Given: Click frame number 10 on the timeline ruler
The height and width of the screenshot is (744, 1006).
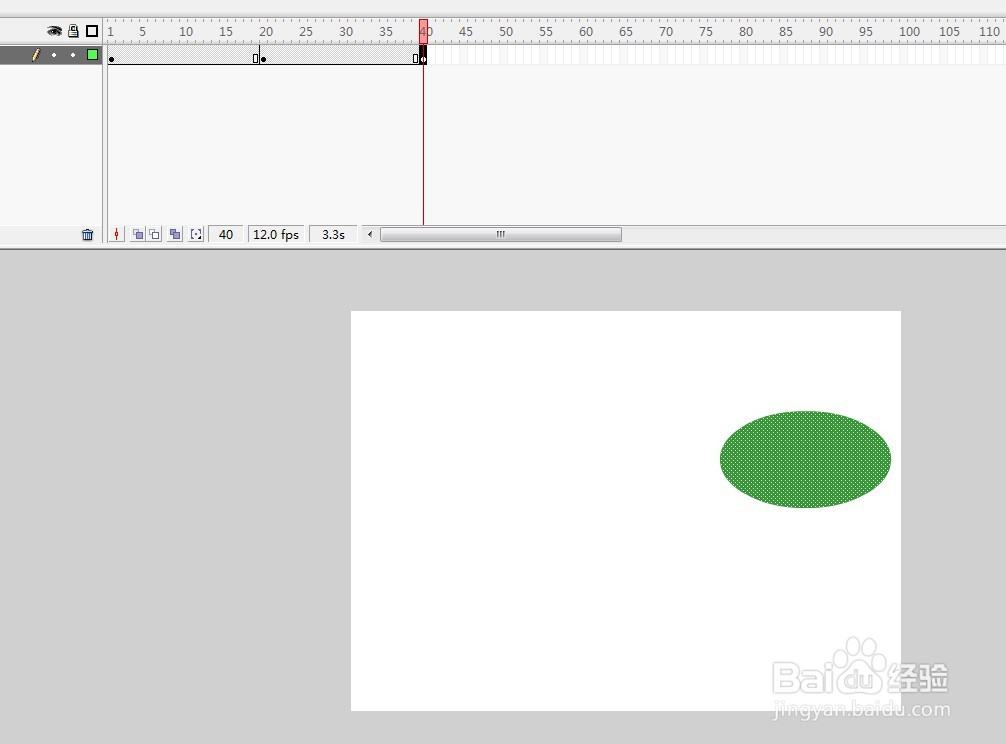Looking at the screenshot, I should tap(186, 31).
